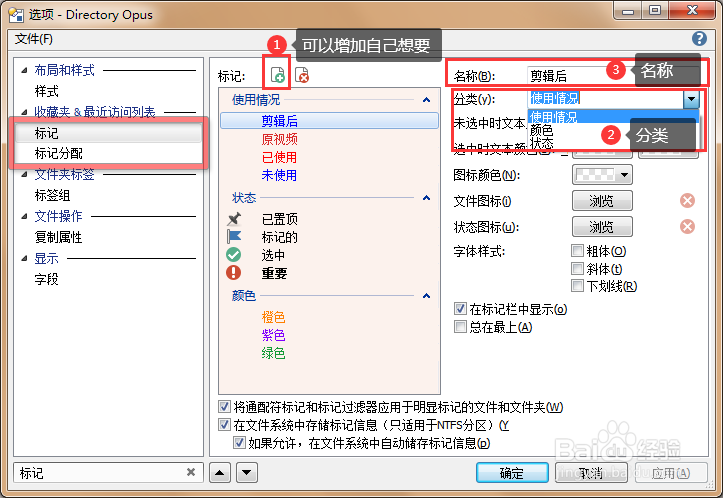Enable 粗体 bold font style

[577, 251]
